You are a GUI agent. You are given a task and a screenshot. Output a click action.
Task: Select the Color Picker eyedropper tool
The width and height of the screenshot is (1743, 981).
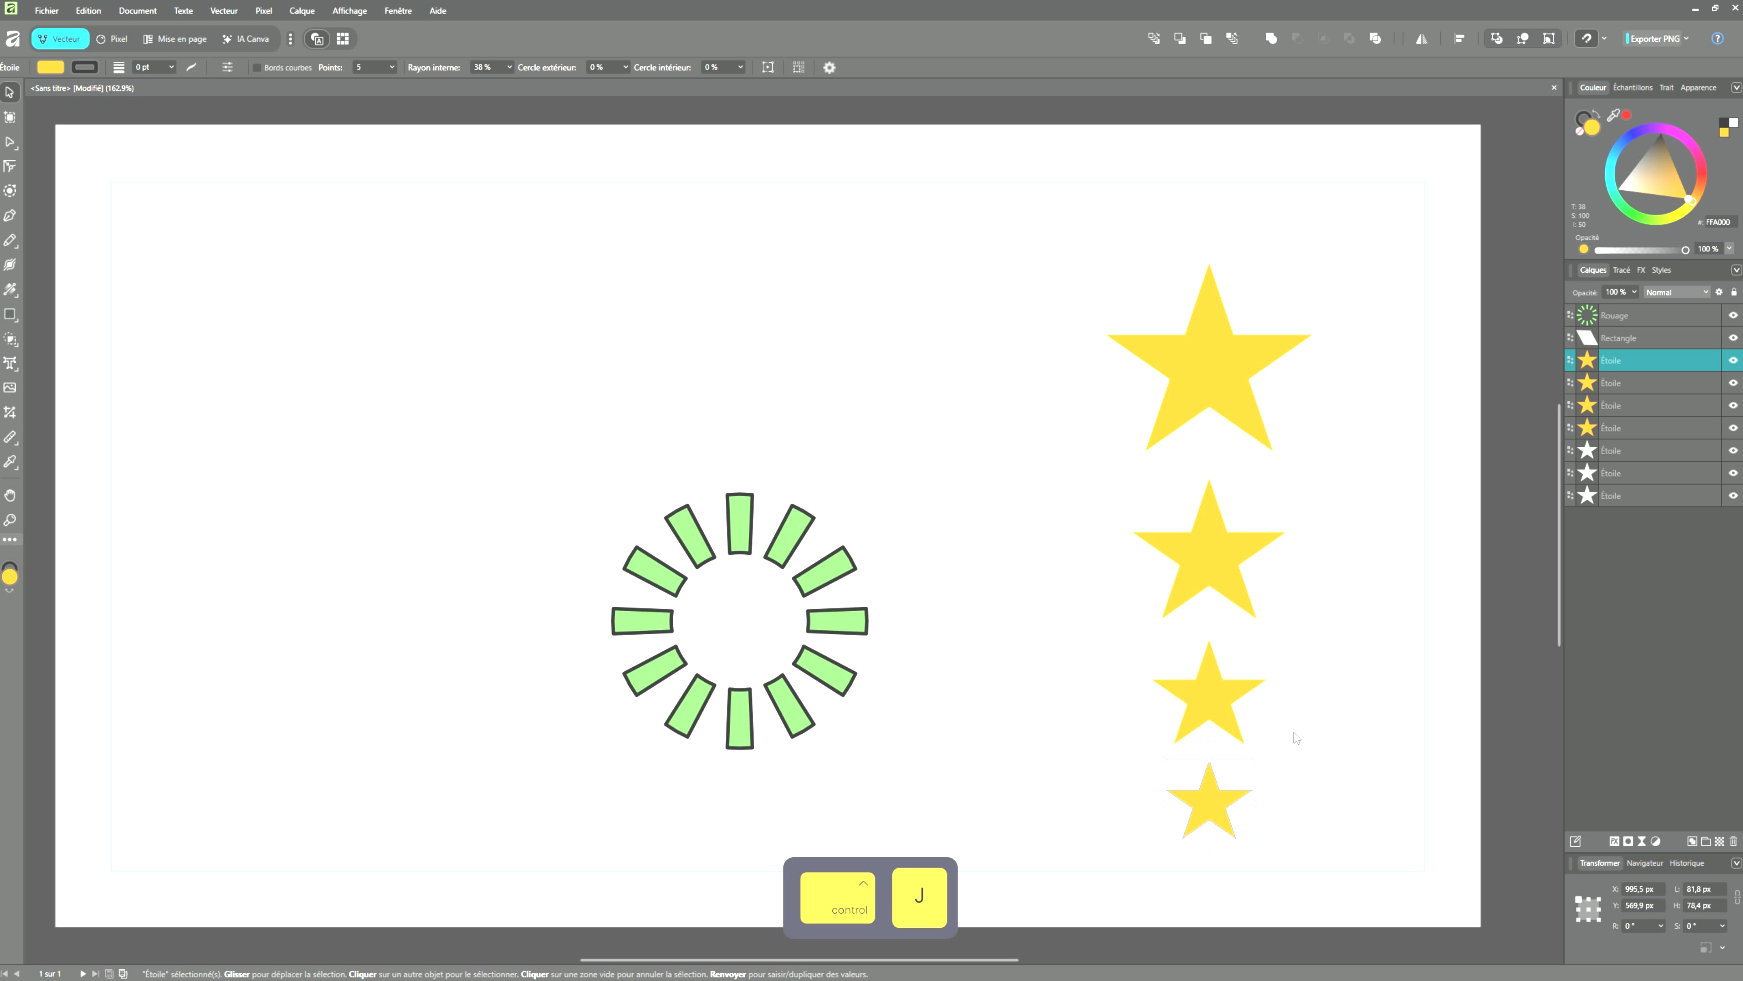pos(10,462)
